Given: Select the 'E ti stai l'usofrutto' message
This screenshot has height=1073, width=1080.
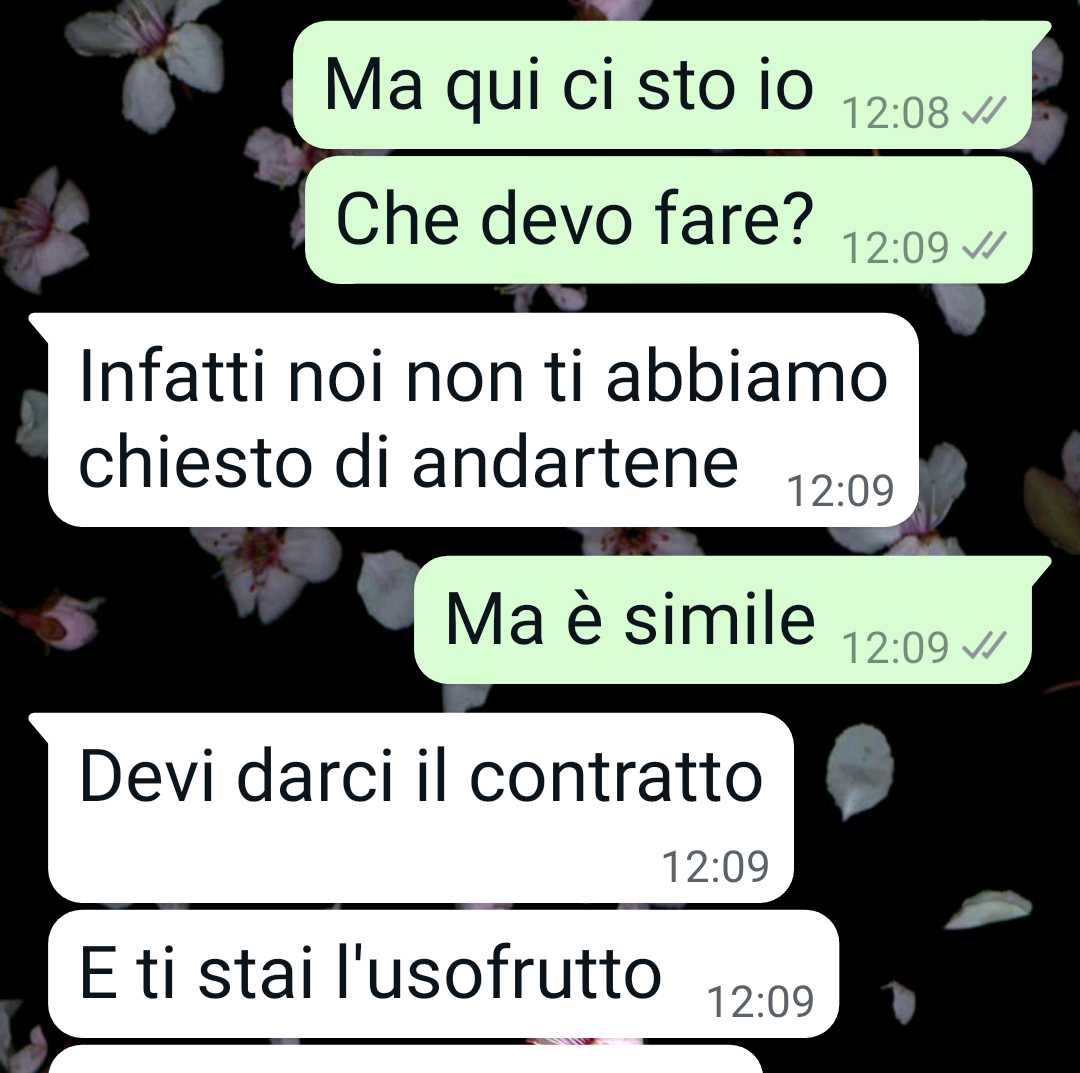Looking at the screenshot, I should [444, 974].
